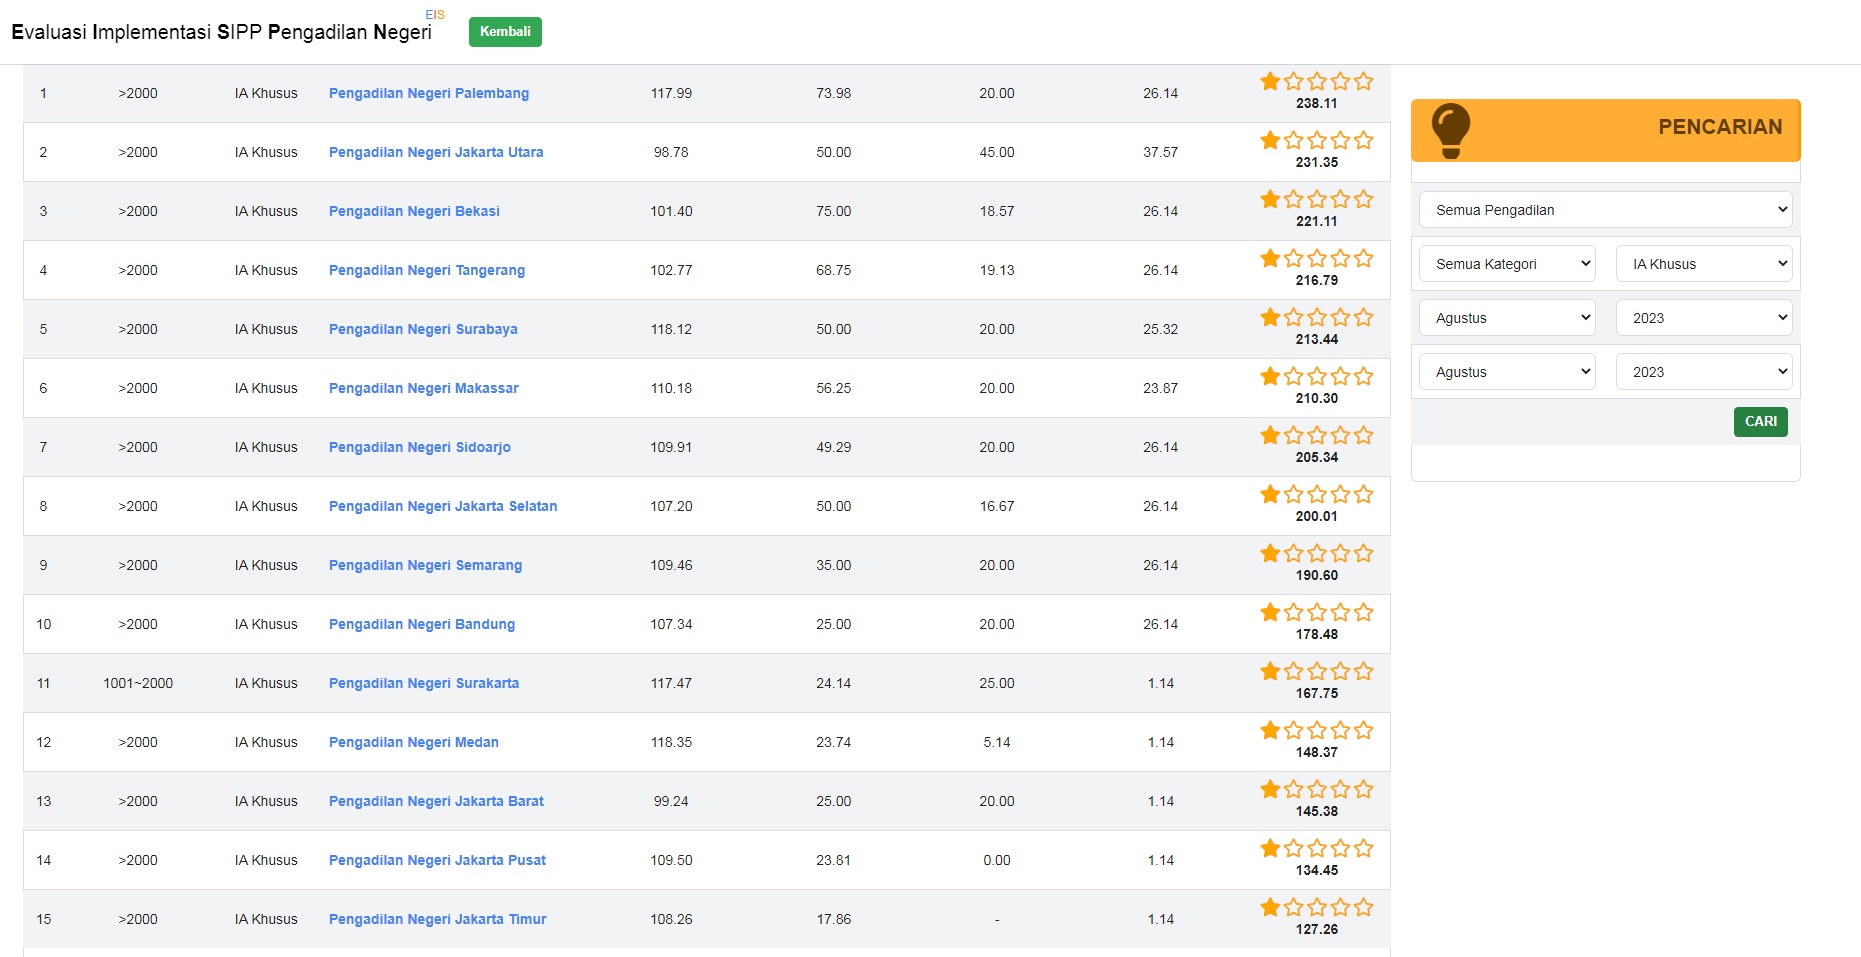Screen dimensions: 1861x957
Task: Click the CARI search button
Action: [x=1760, y=422]
